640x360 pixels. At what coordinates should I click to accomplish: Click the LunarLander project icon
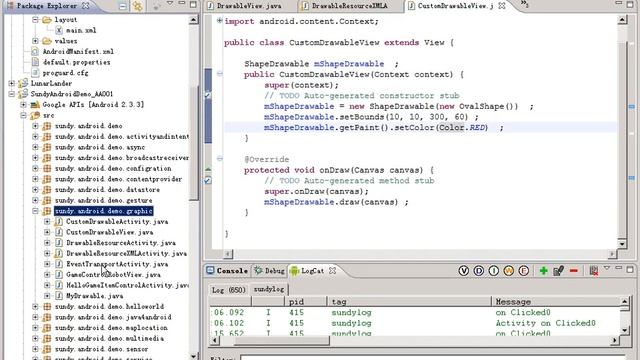tap(23, 83)
